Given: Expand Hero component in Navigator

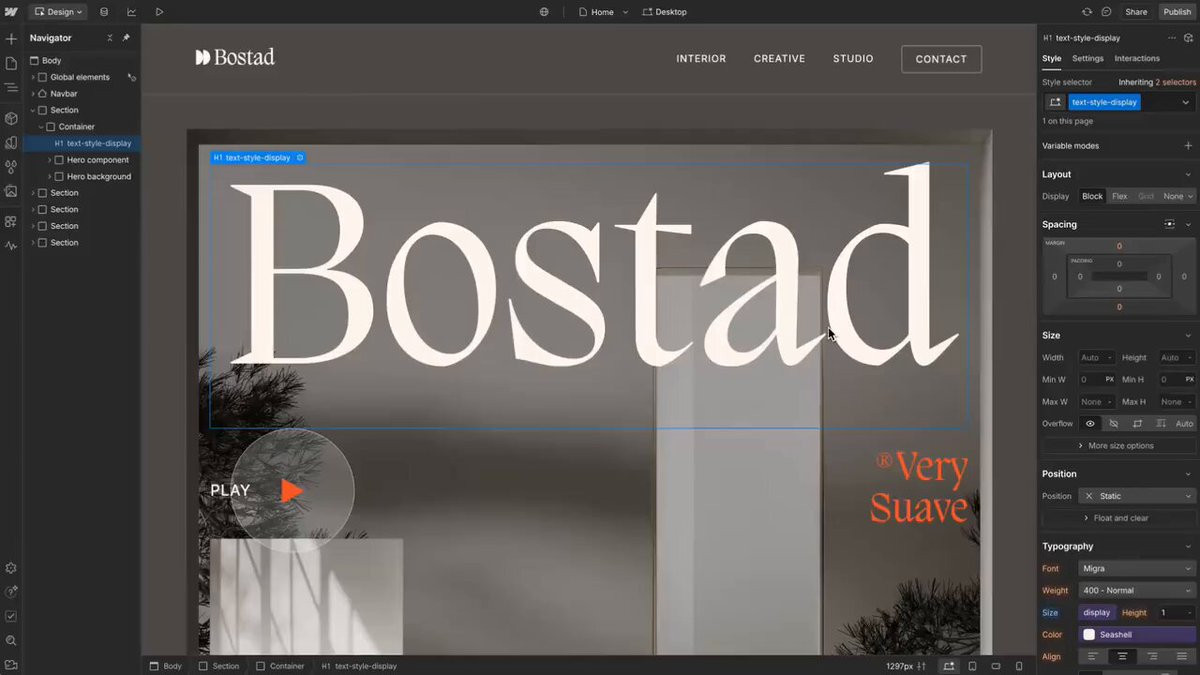Looking at the screenshot, I should [x=50, y=160].
